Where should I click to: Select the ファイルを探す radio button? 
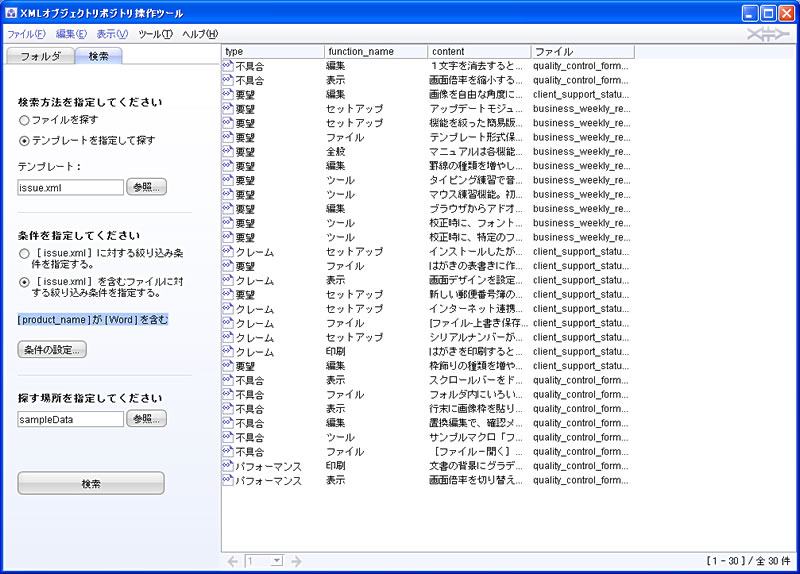pyautogui.click(x=24, y=120)
